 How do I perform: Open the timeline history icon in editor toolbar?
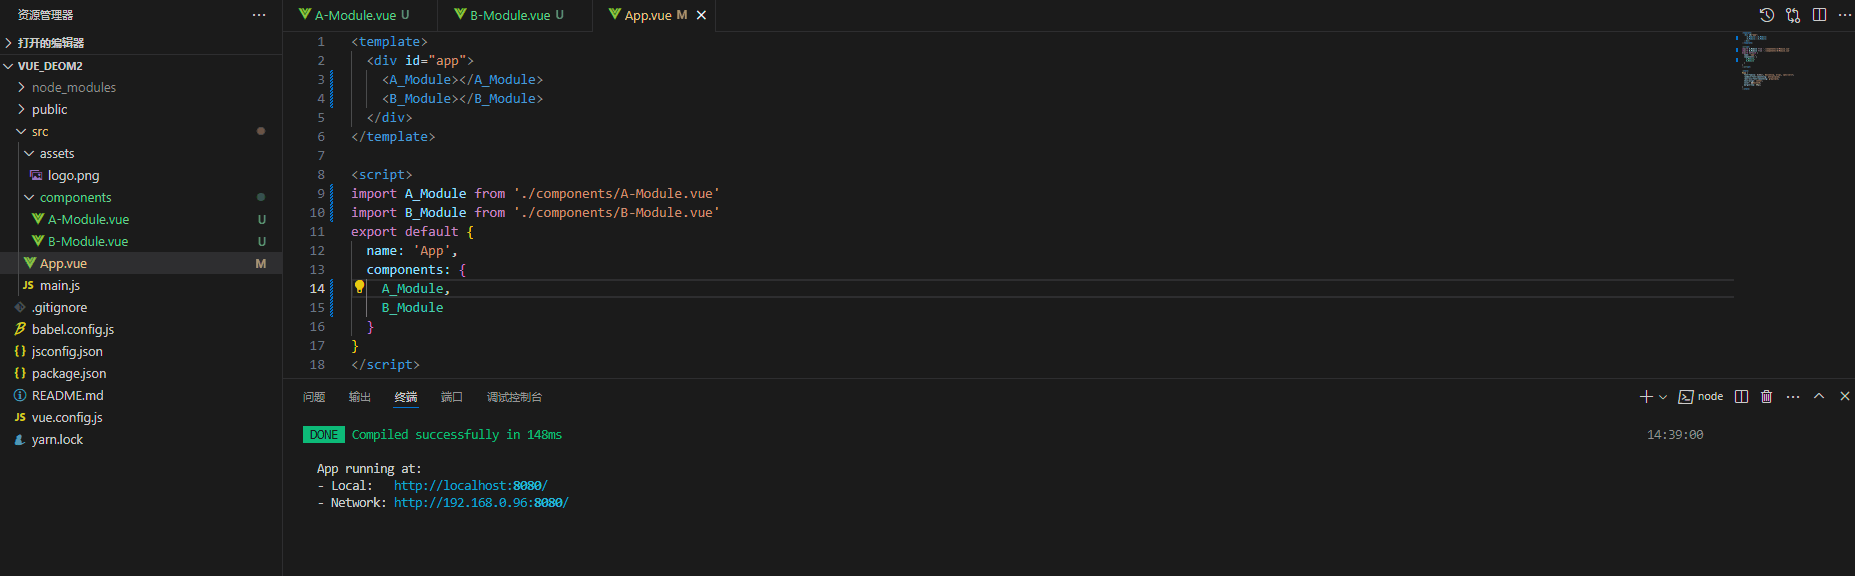pos(1767,15)
